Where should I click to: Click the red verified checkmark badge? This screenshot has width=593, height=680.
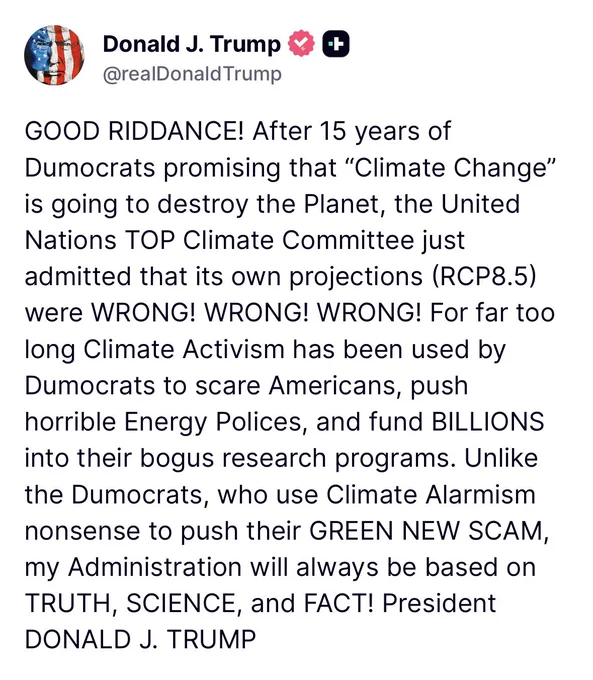301,43
